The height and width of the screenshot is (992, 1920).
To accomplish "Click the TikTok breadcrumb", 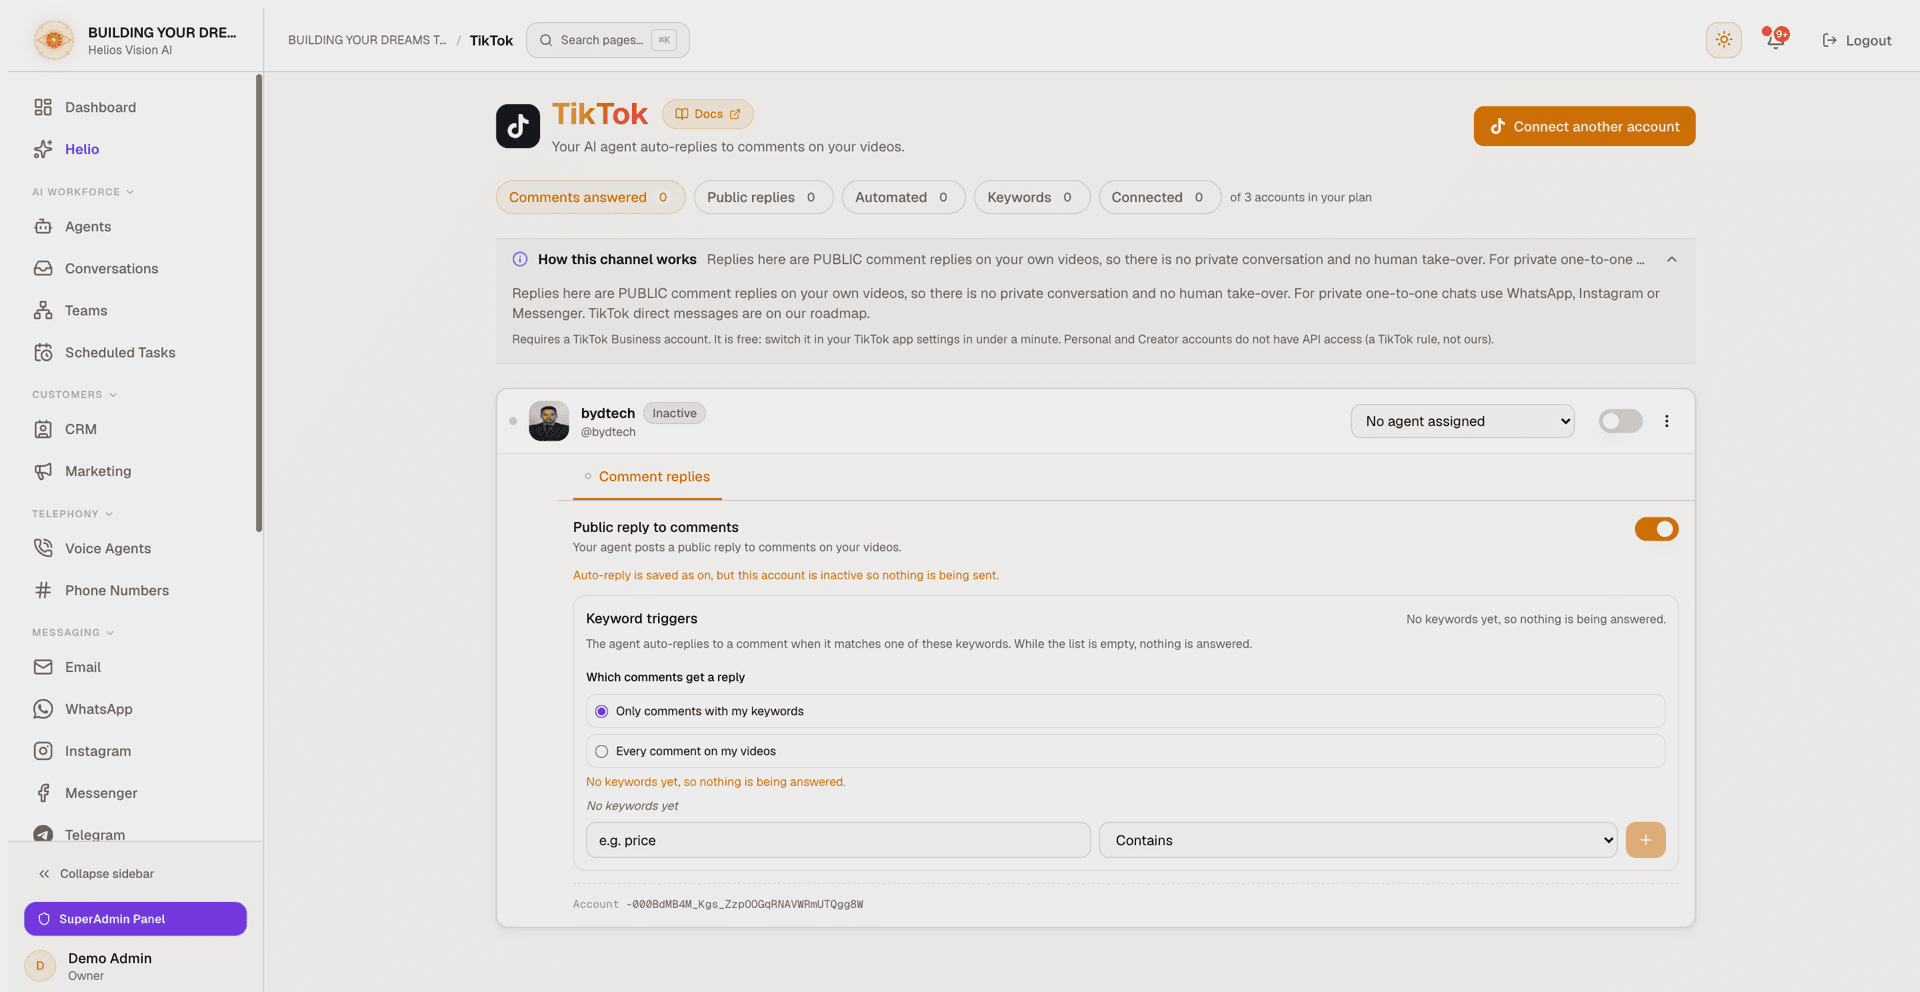I will pos(491,41).
